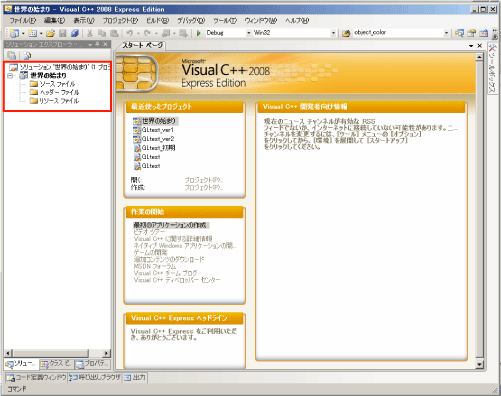Collapse the 世界の始まり project node
The width and height of the screenshot is (501, 396).
[x=10, y=76]
